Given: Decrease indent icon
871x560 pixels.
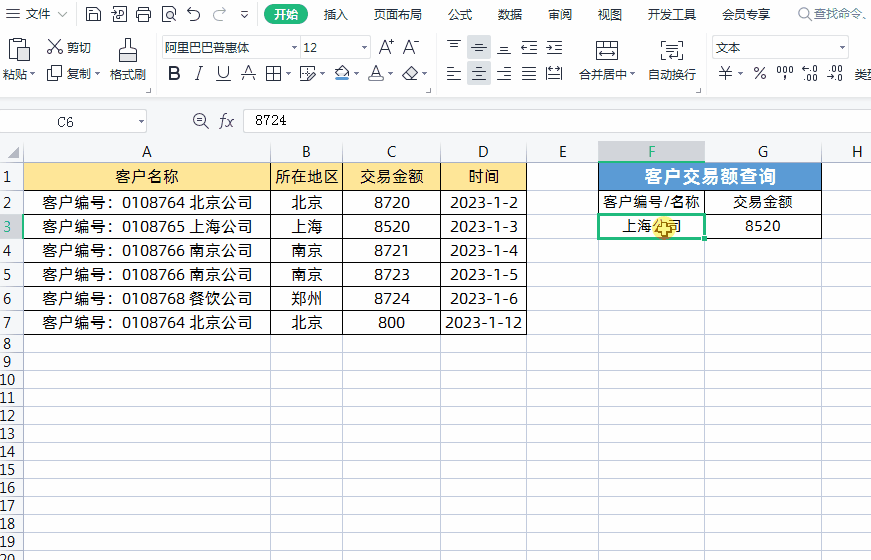Looking at the screenshot, I should pyautogui.click(x=529, y=48).
